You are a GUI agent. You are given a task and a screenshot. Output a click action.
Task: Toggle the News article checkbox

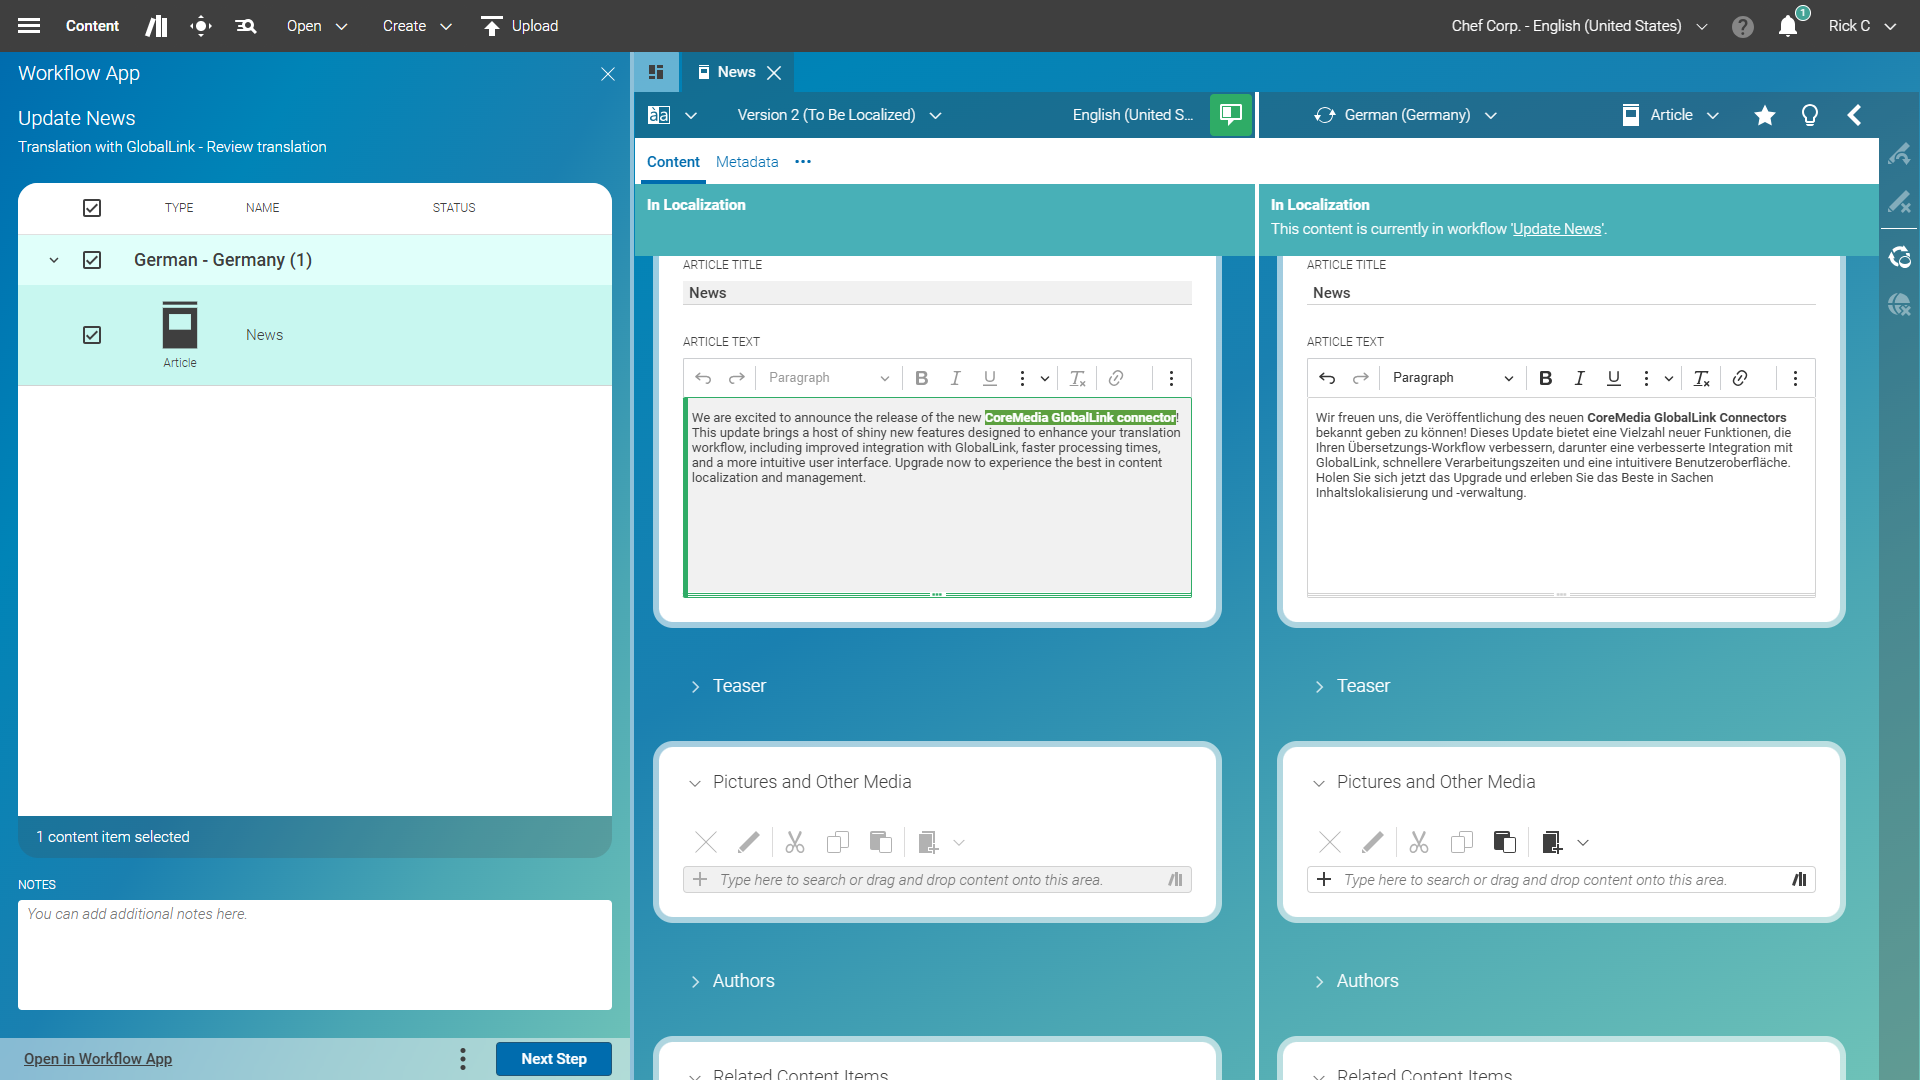[x=92, y=335]
